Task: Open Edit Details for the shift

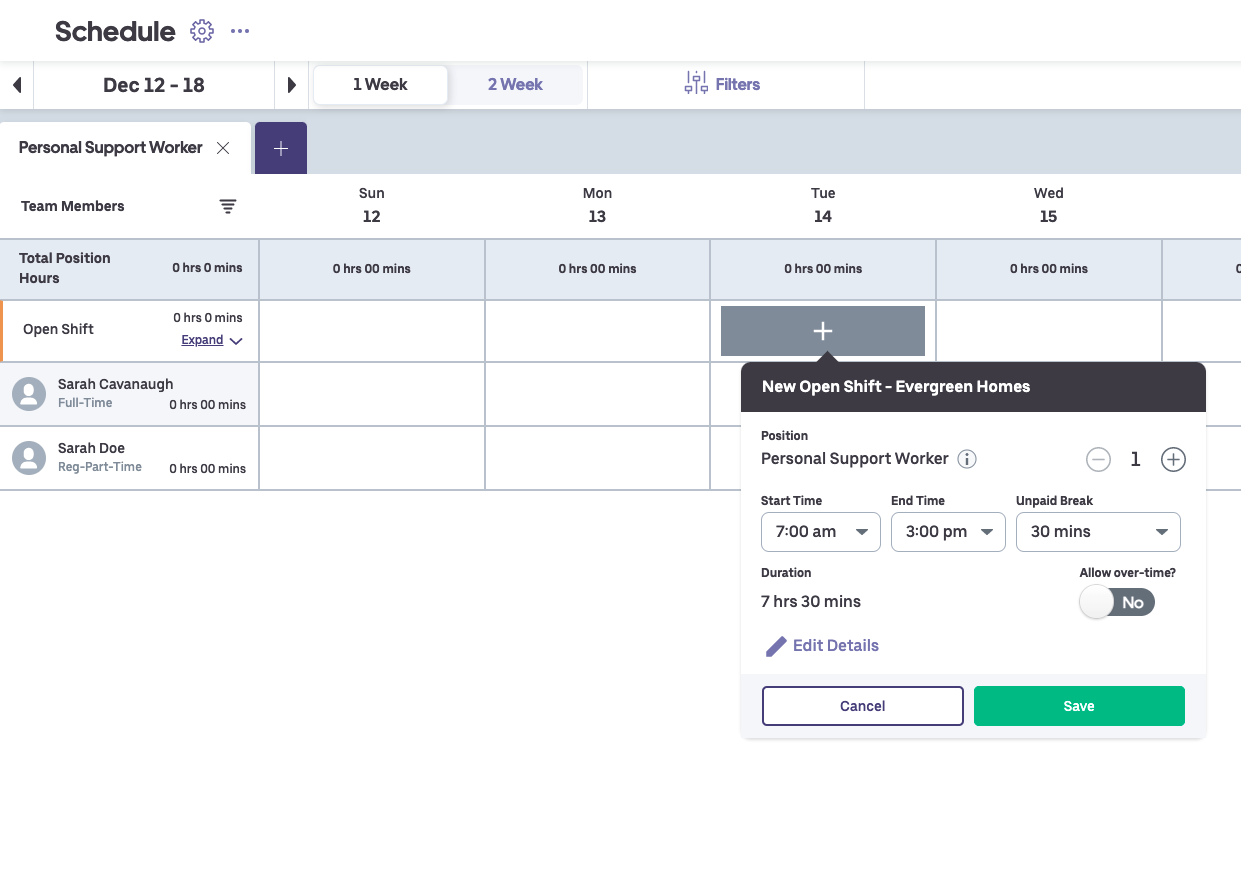Action: coord(822,646)
